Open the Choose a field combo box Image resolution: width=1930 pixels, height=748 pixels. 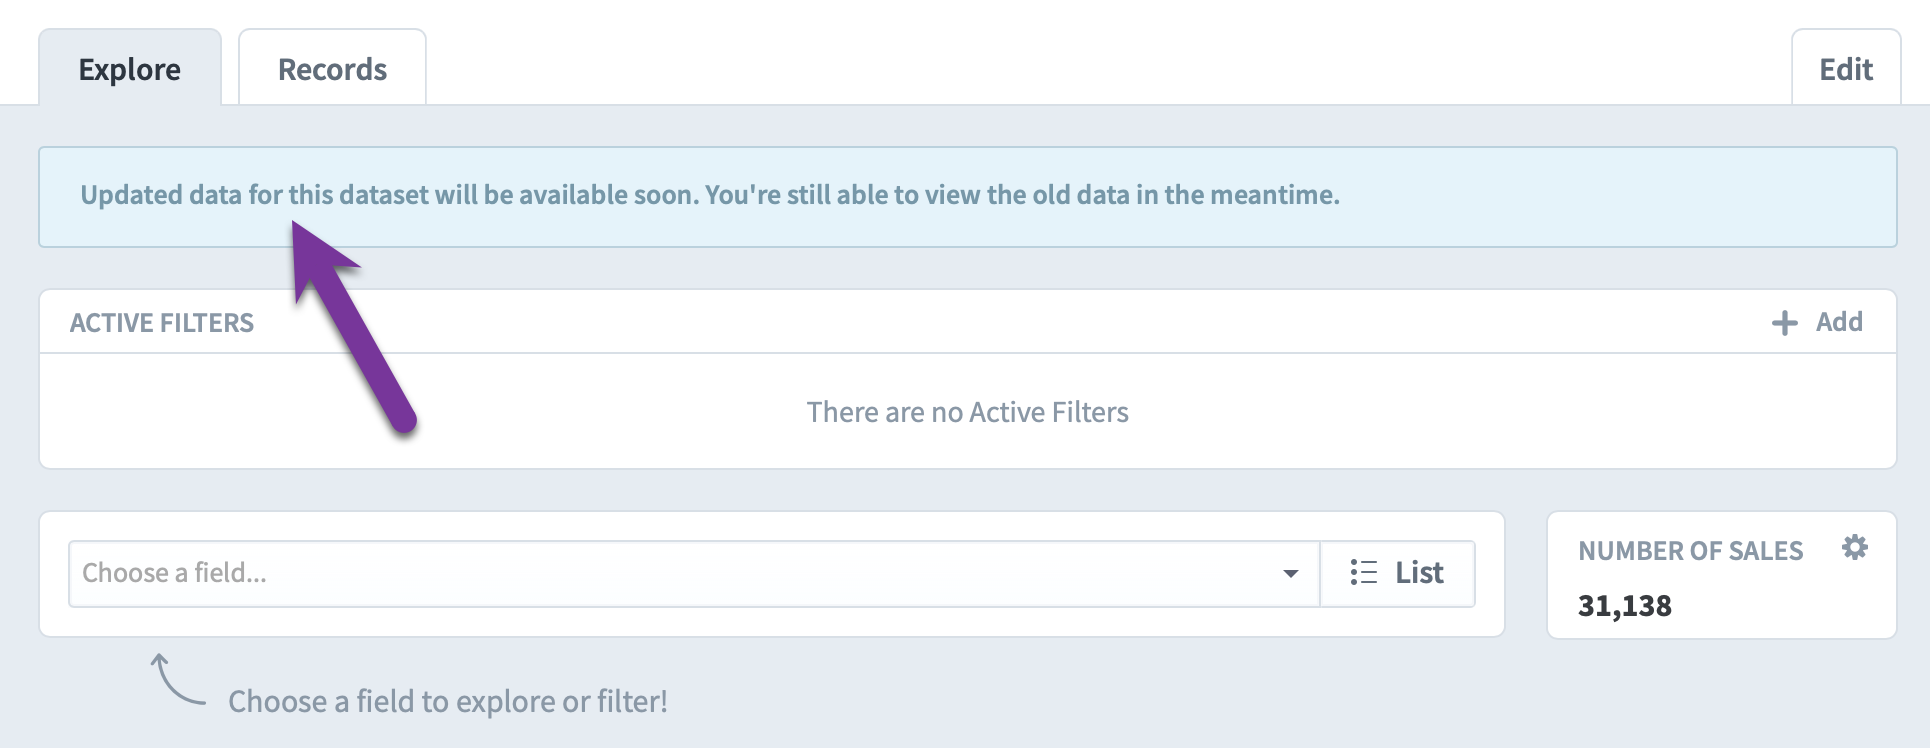click(694, 574)
